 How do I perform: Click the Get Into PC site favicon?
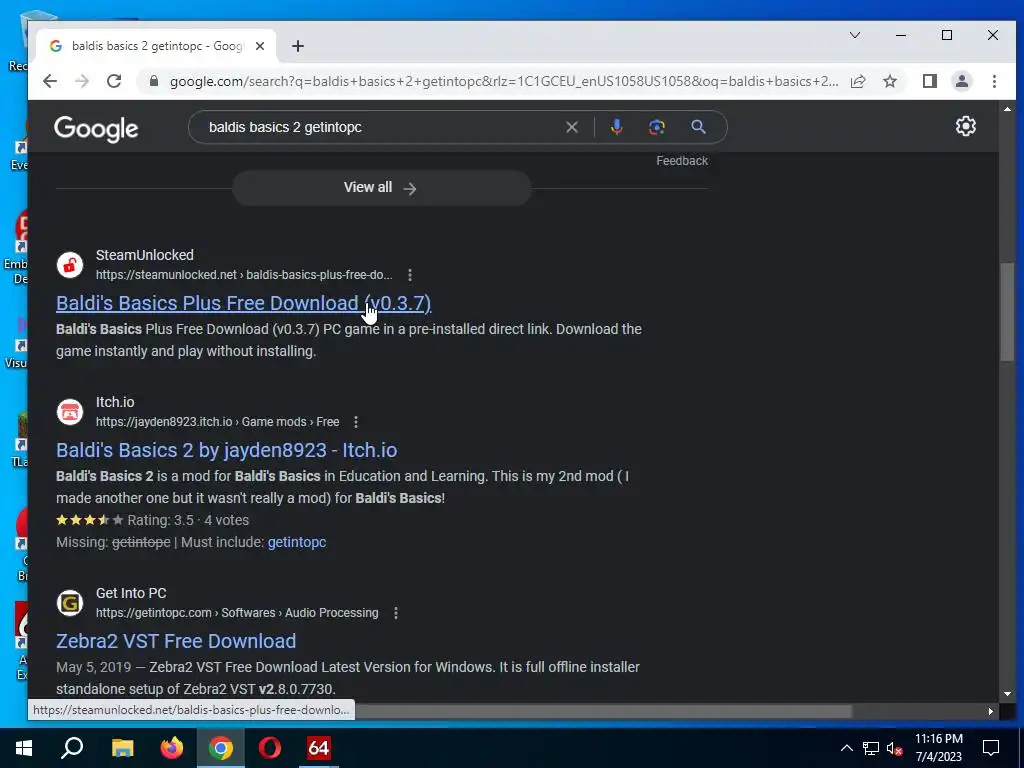(x=70, y=603)
